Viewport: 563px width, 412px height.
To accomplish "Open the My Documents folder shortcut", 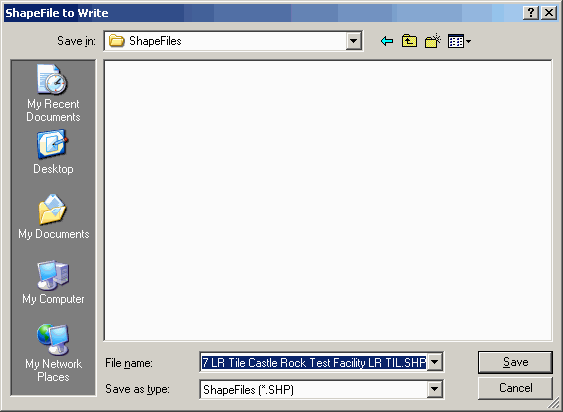I will 53,217.
